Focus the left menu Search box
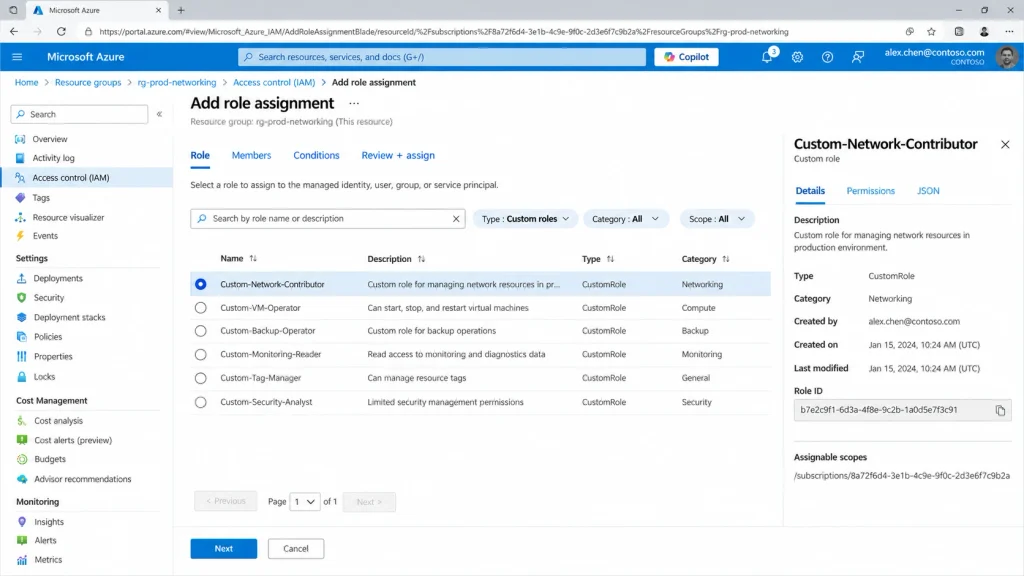1024x576 pixels. pos(80,114)
